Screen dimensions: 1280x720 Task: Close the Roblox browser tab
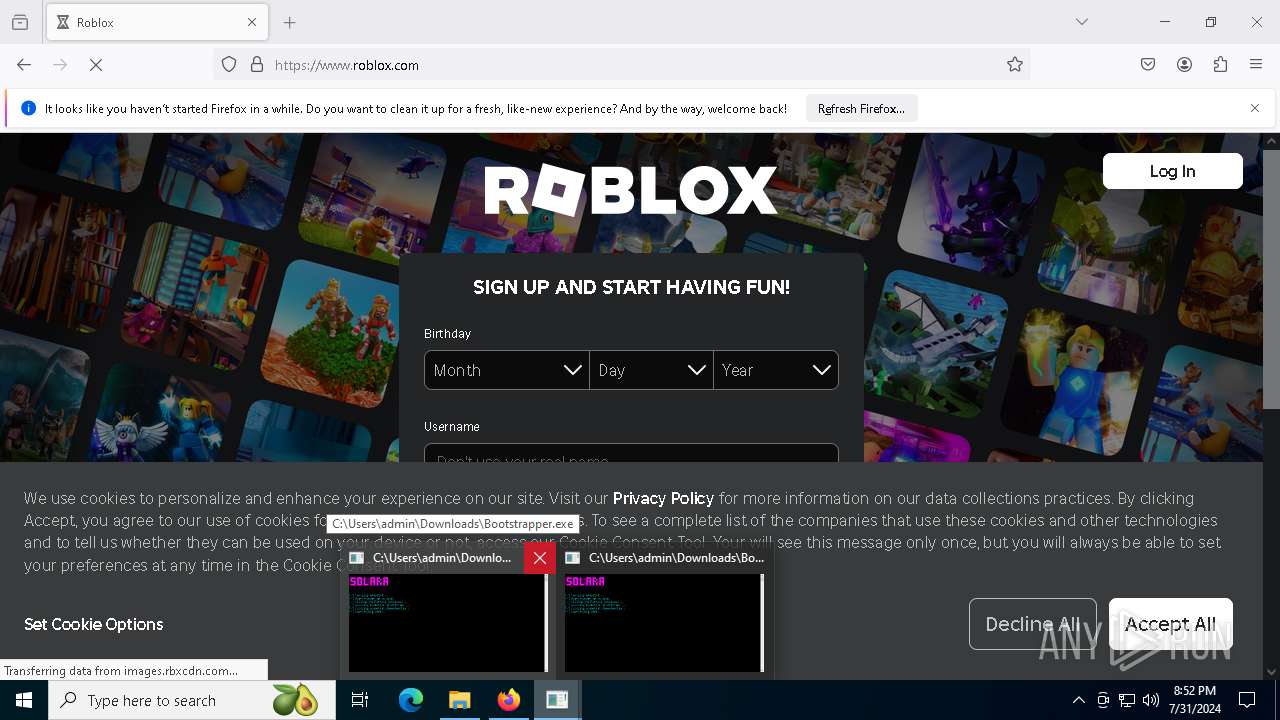252,22
